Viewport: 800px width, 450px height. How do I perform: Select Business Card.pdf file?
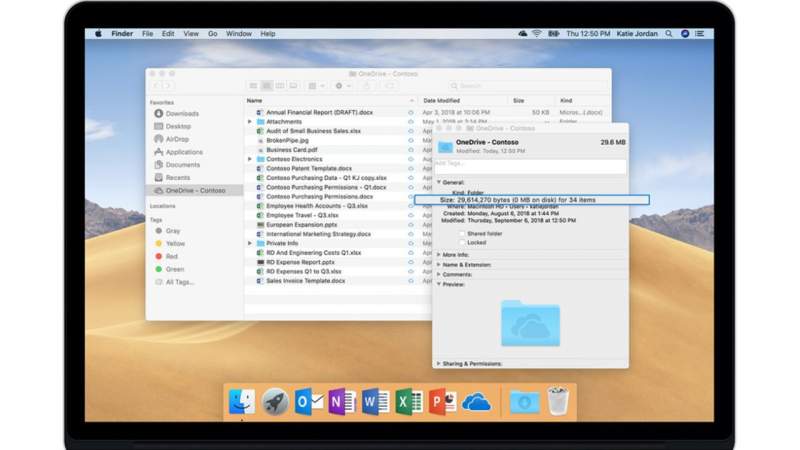(292, 150)
